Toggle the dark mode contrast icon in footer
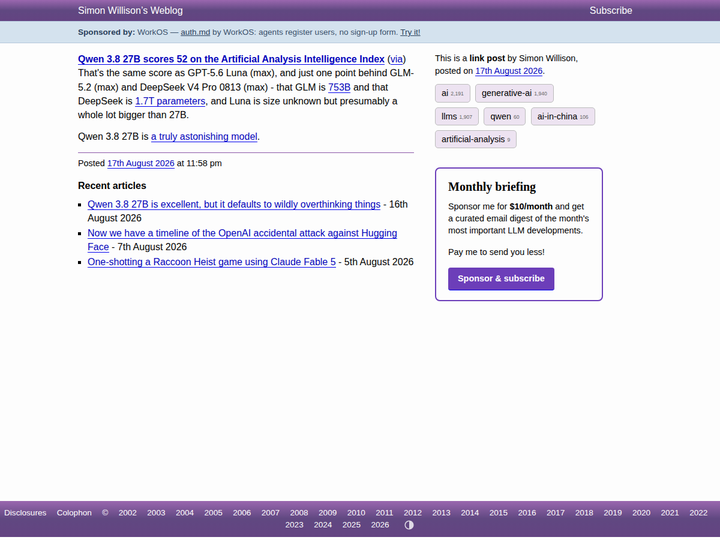Screen dimensions: 720x540 (x=409, y=525)
